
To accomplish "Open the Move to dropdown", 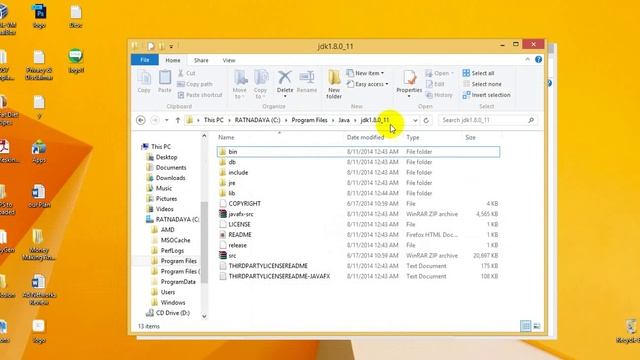I will (240, 84).
